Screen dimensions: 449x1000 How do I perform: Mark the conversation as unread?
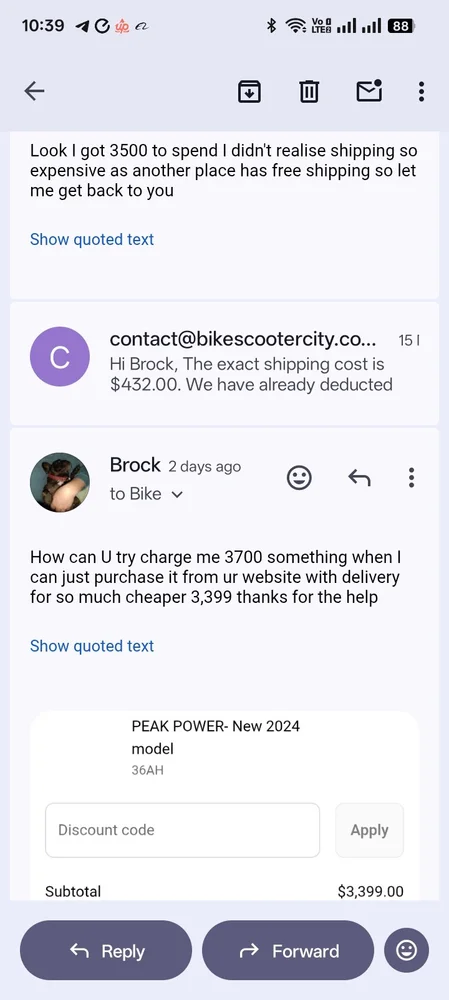pos(369,91)
